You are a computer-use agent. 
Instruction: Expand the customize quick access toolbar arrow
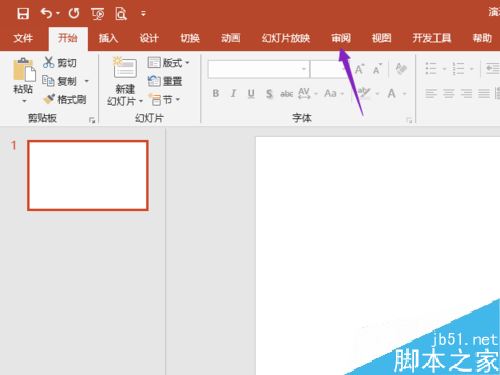click(x=143, y=14)
